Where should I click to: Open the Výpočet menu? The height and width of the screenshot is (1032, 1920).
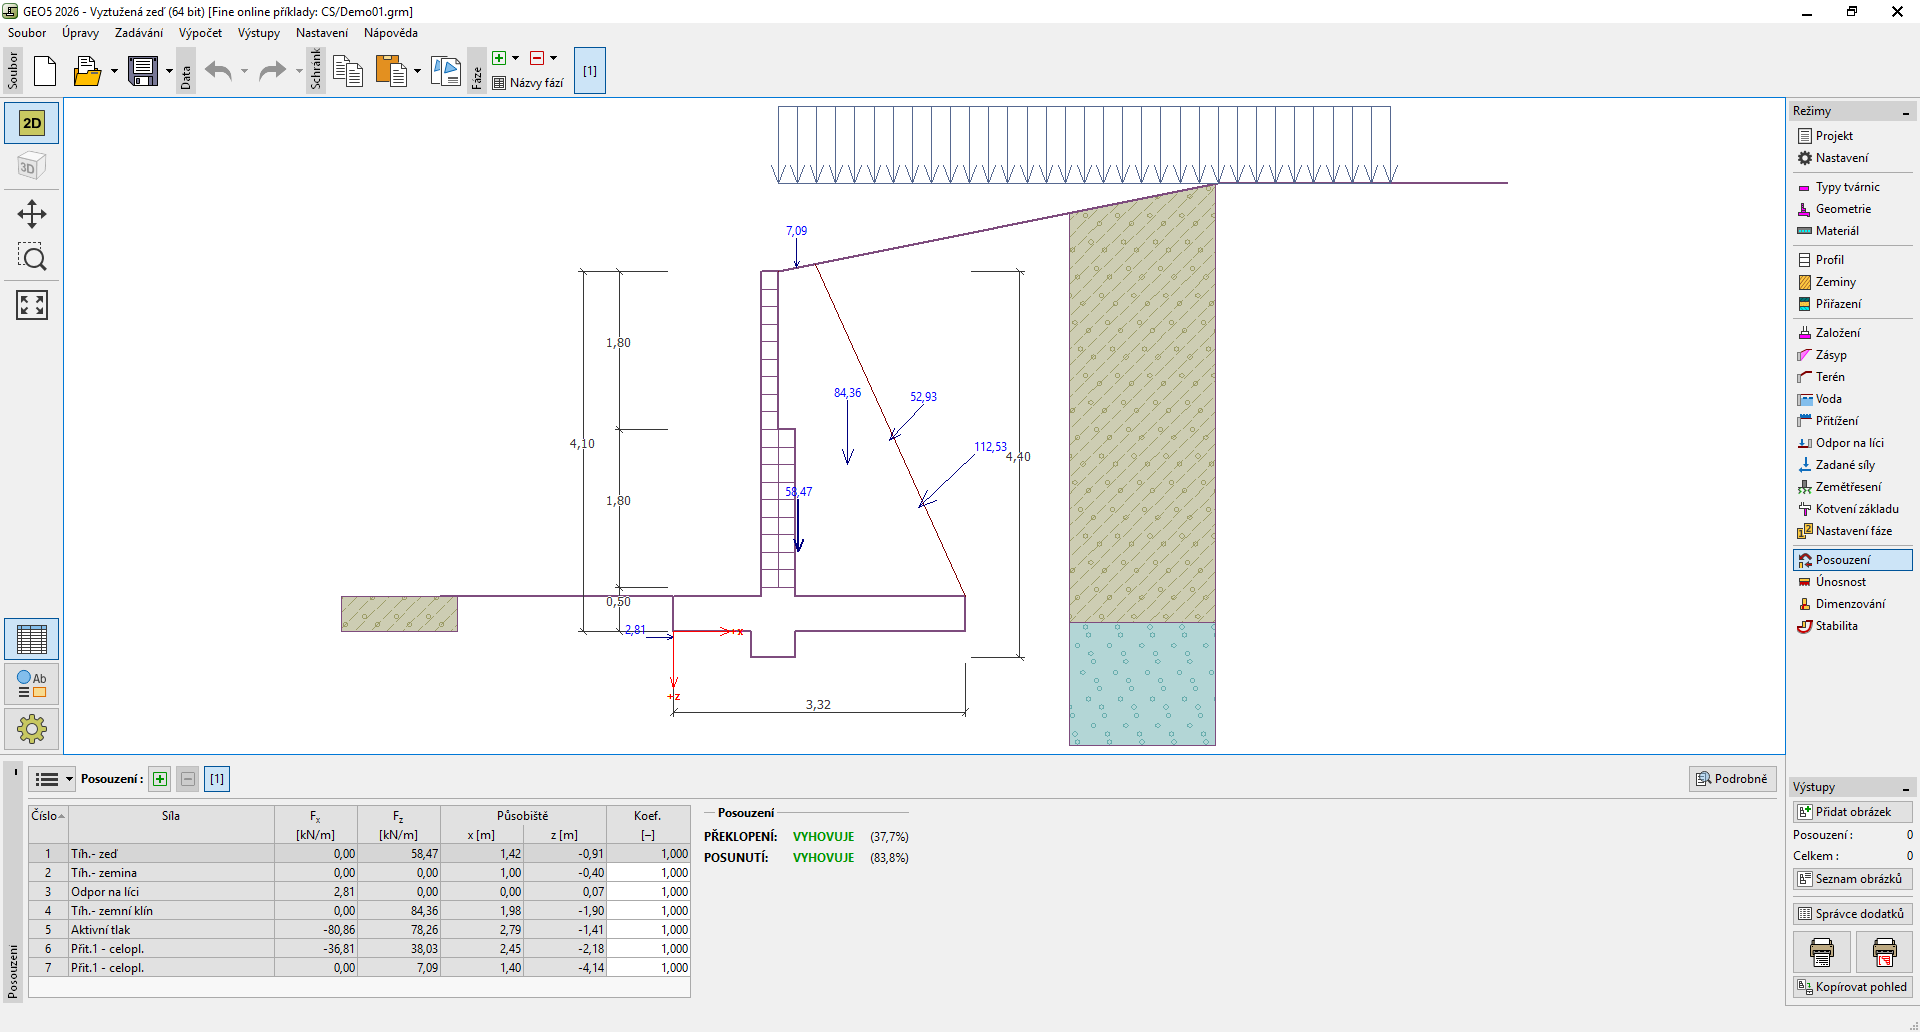[x=200, y=33]
